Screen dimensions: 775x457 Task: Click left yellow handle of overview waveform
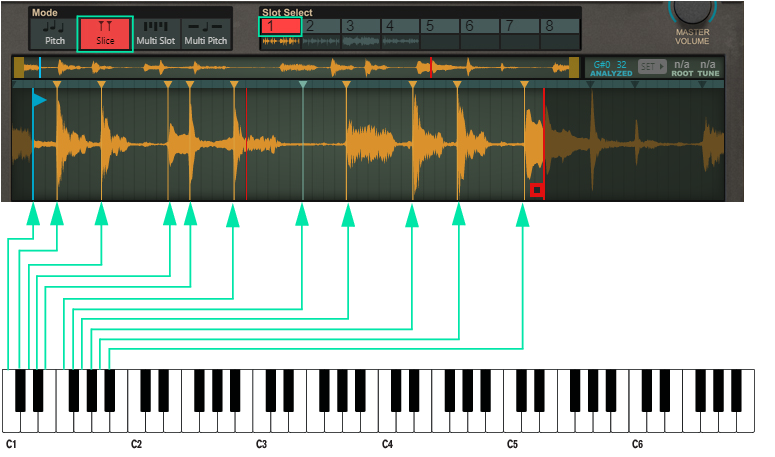tap(19, 68)
